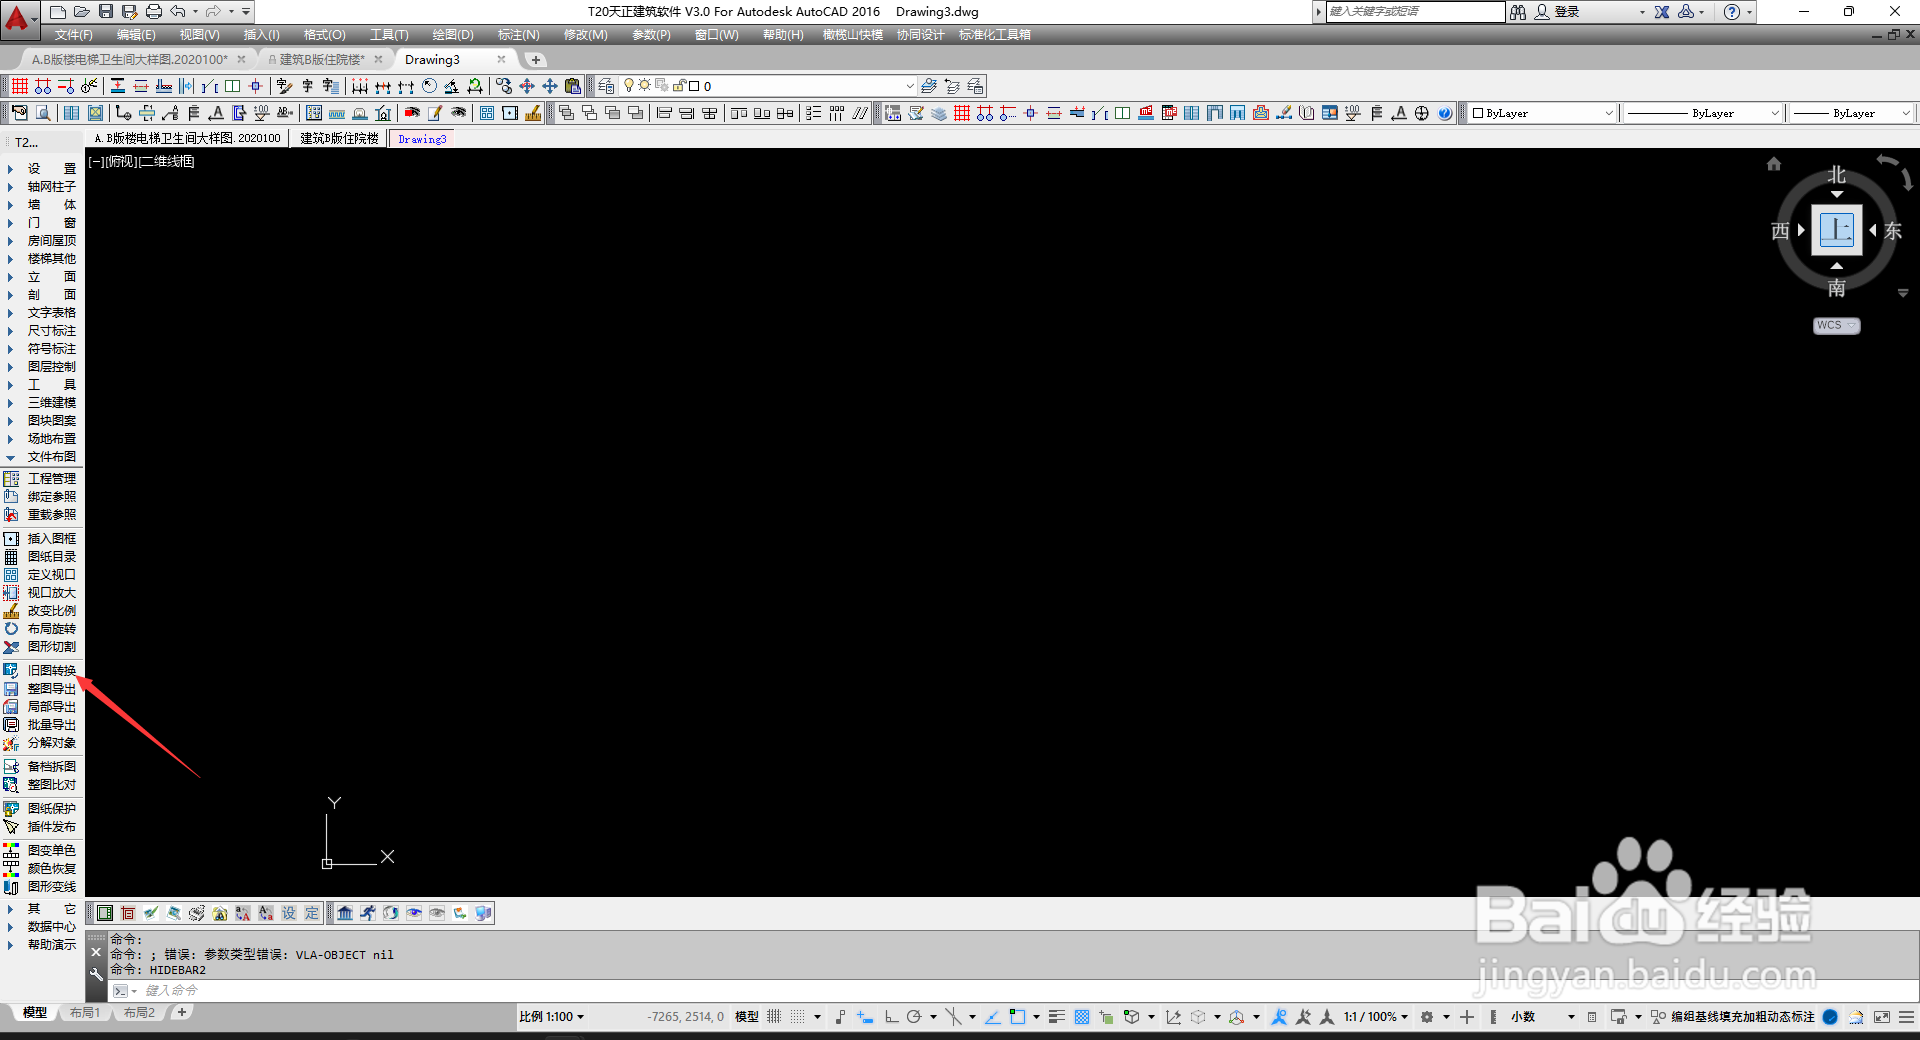Open the 比例 1:100 scale dropdown
This screenshot has width=1920, height=1040.
(551, 1017)
